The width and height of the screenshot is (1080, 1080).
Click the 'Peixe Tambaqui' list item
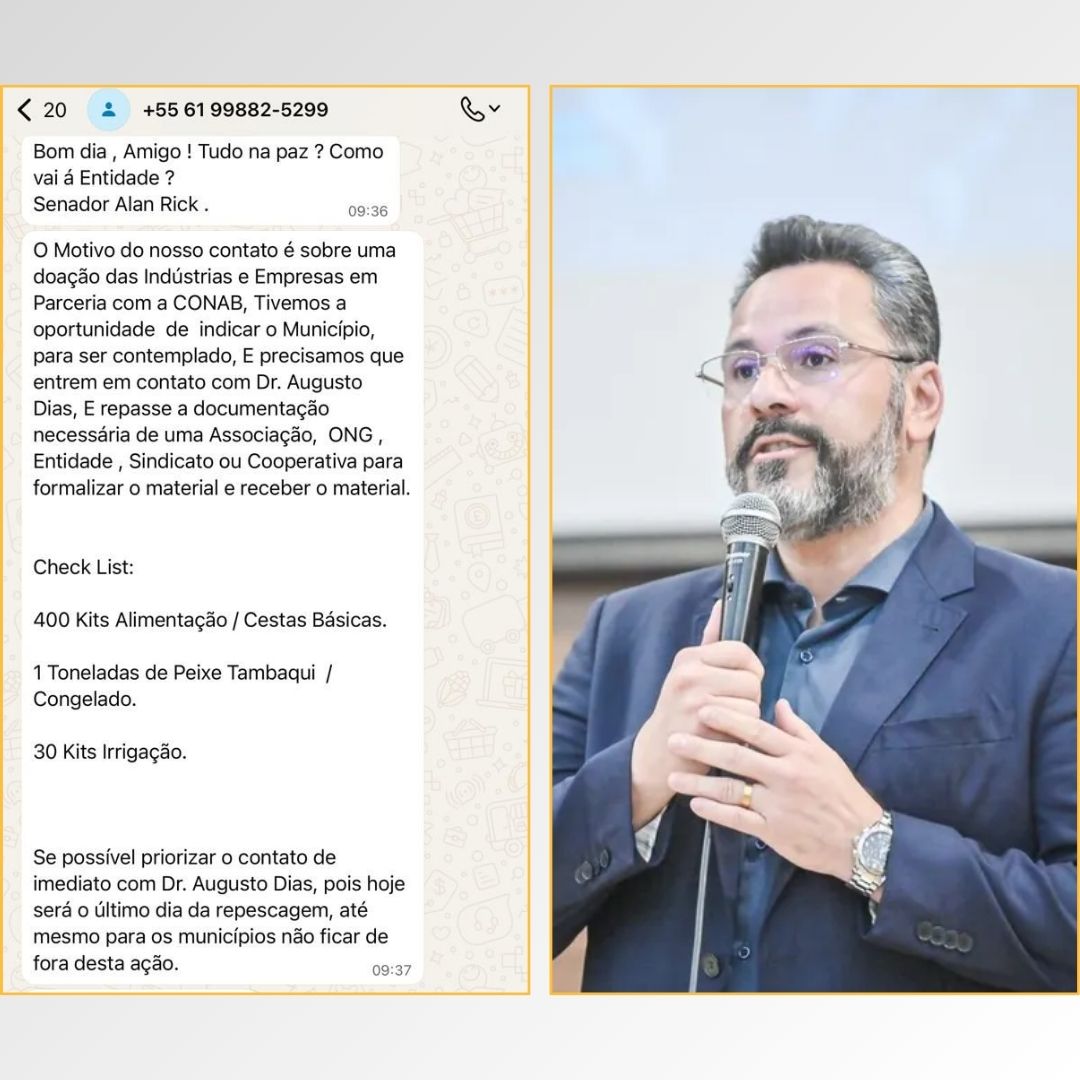click(x=183, y=673)
